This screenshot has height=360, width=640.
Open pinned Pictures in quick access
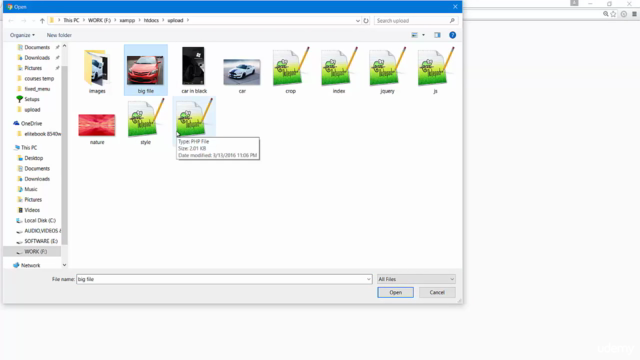pos(33,68)
